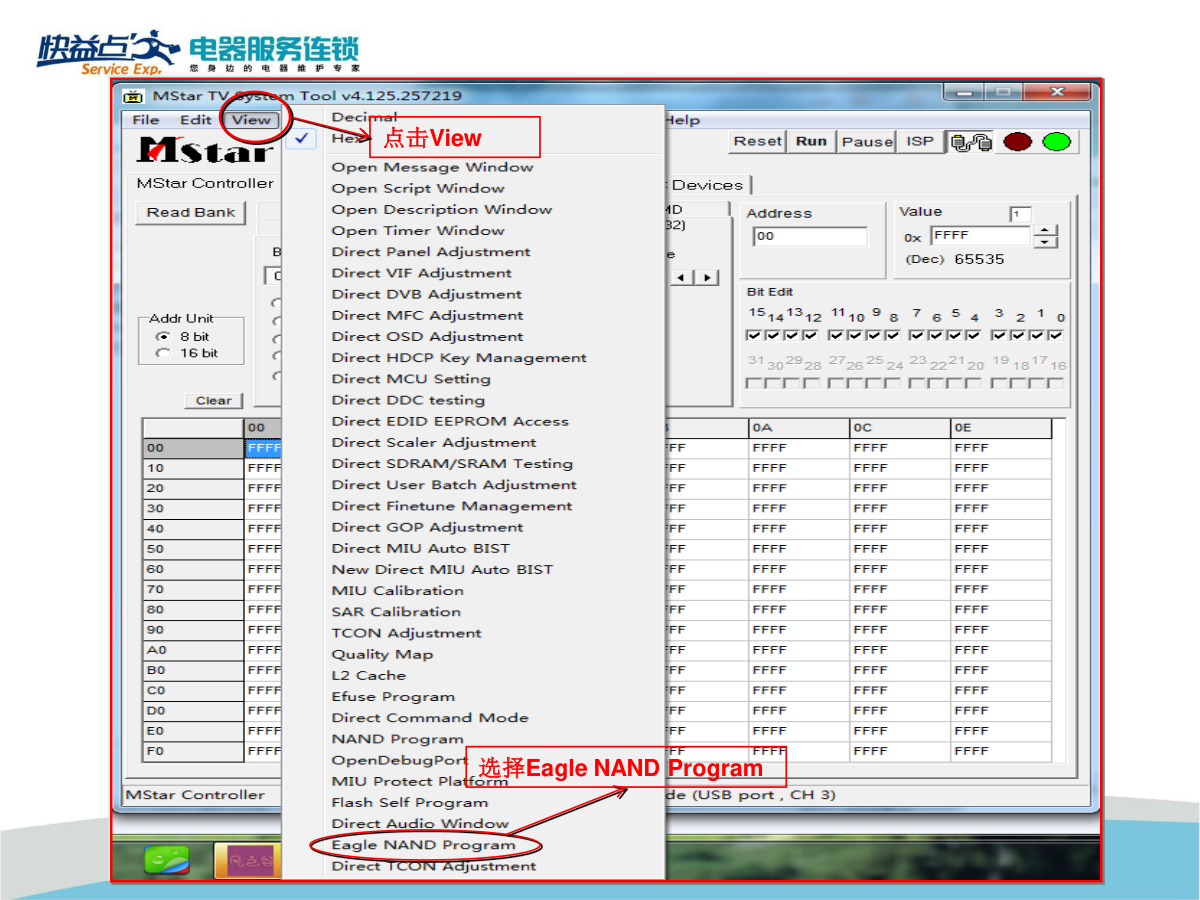This screenshot has width=1200, height=900.
Task: Click the Read Bank button
Action: (191, 212)
